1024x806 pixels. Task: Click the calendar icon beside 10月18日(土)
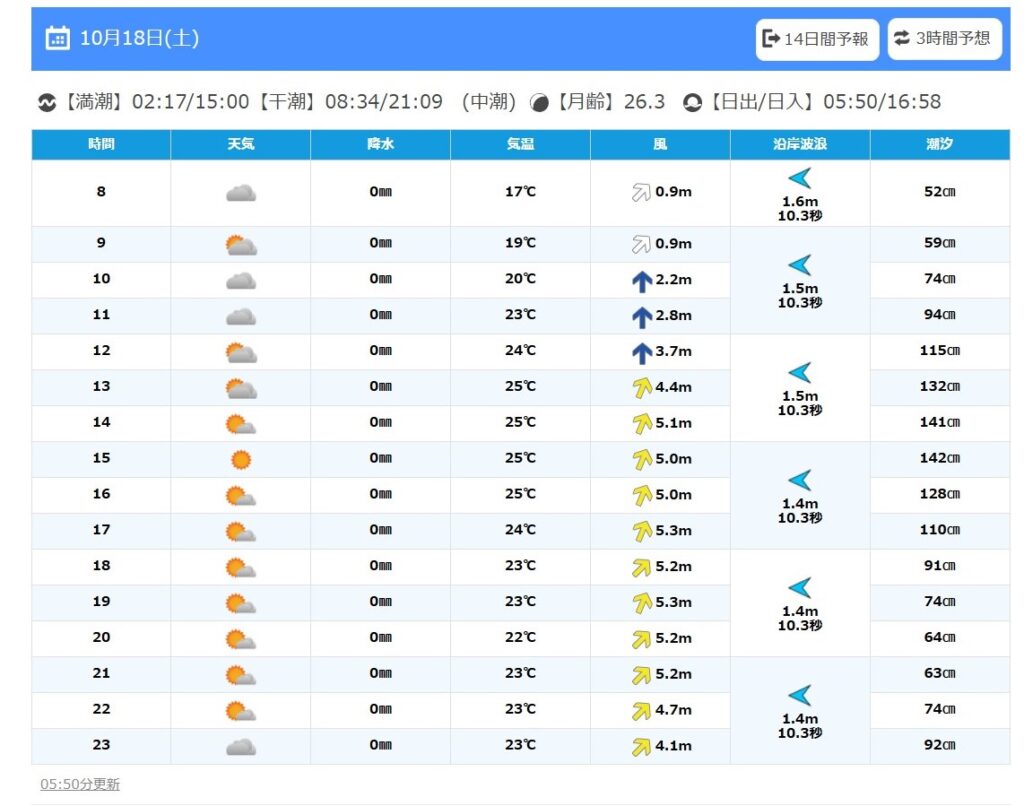tap(57, 39)
